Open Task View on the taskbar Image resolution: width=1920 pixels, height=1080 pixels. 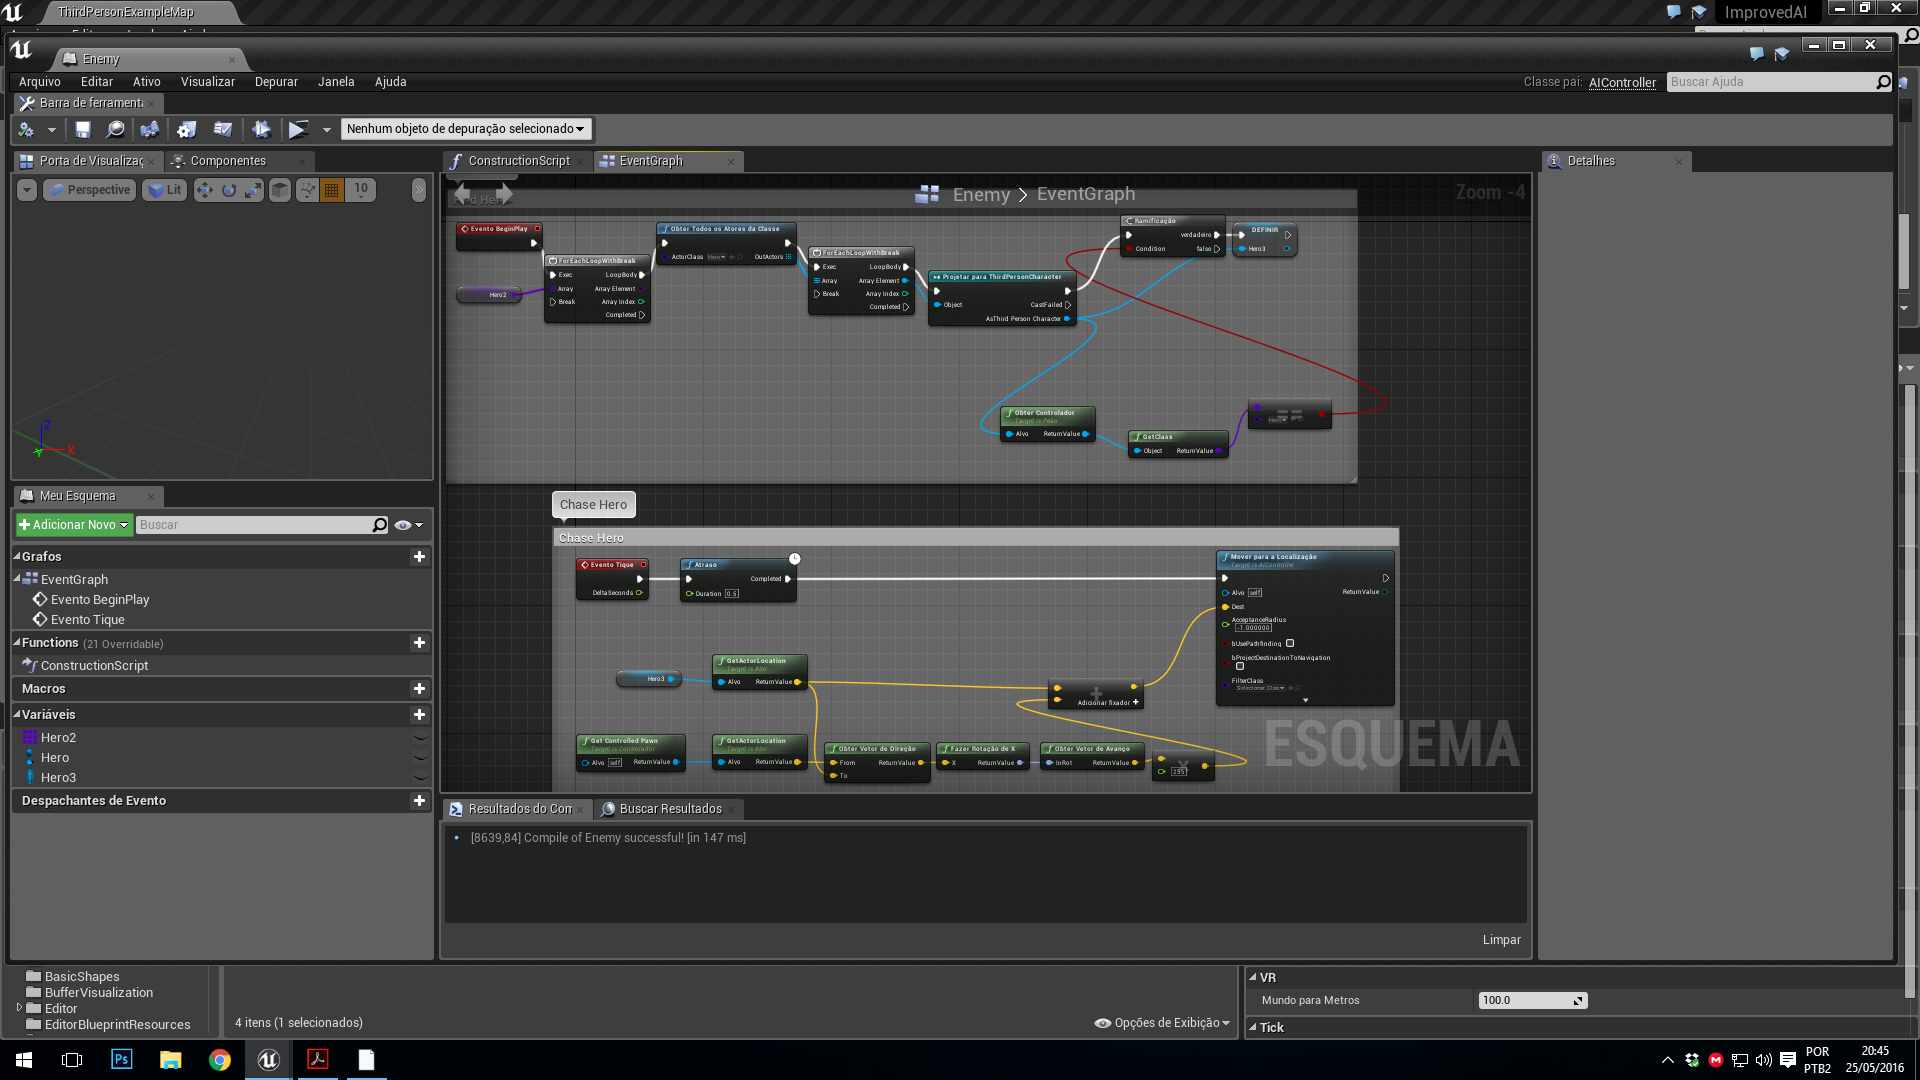pyautogui.click(x=72, y=1059)
